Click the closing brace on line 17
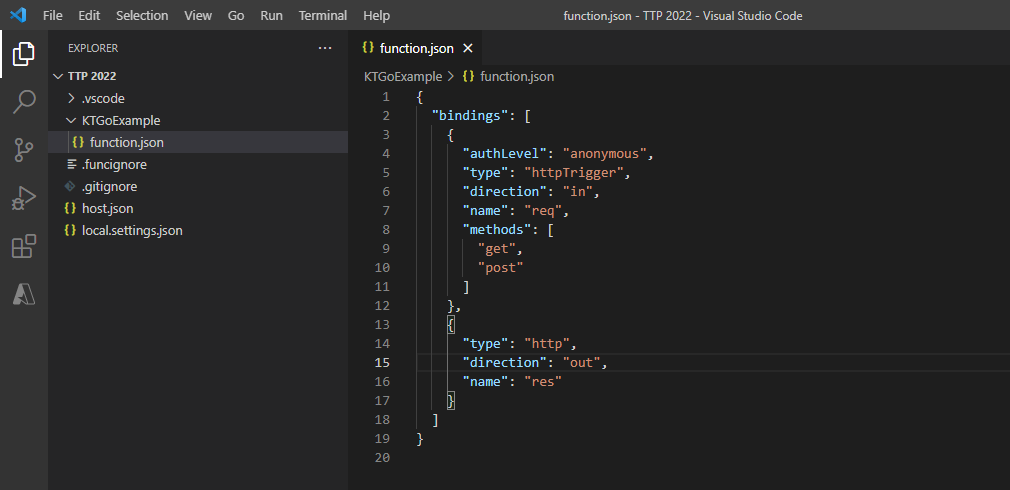The height and width of the screenshot is (490, 1010). tap(451, 400)
